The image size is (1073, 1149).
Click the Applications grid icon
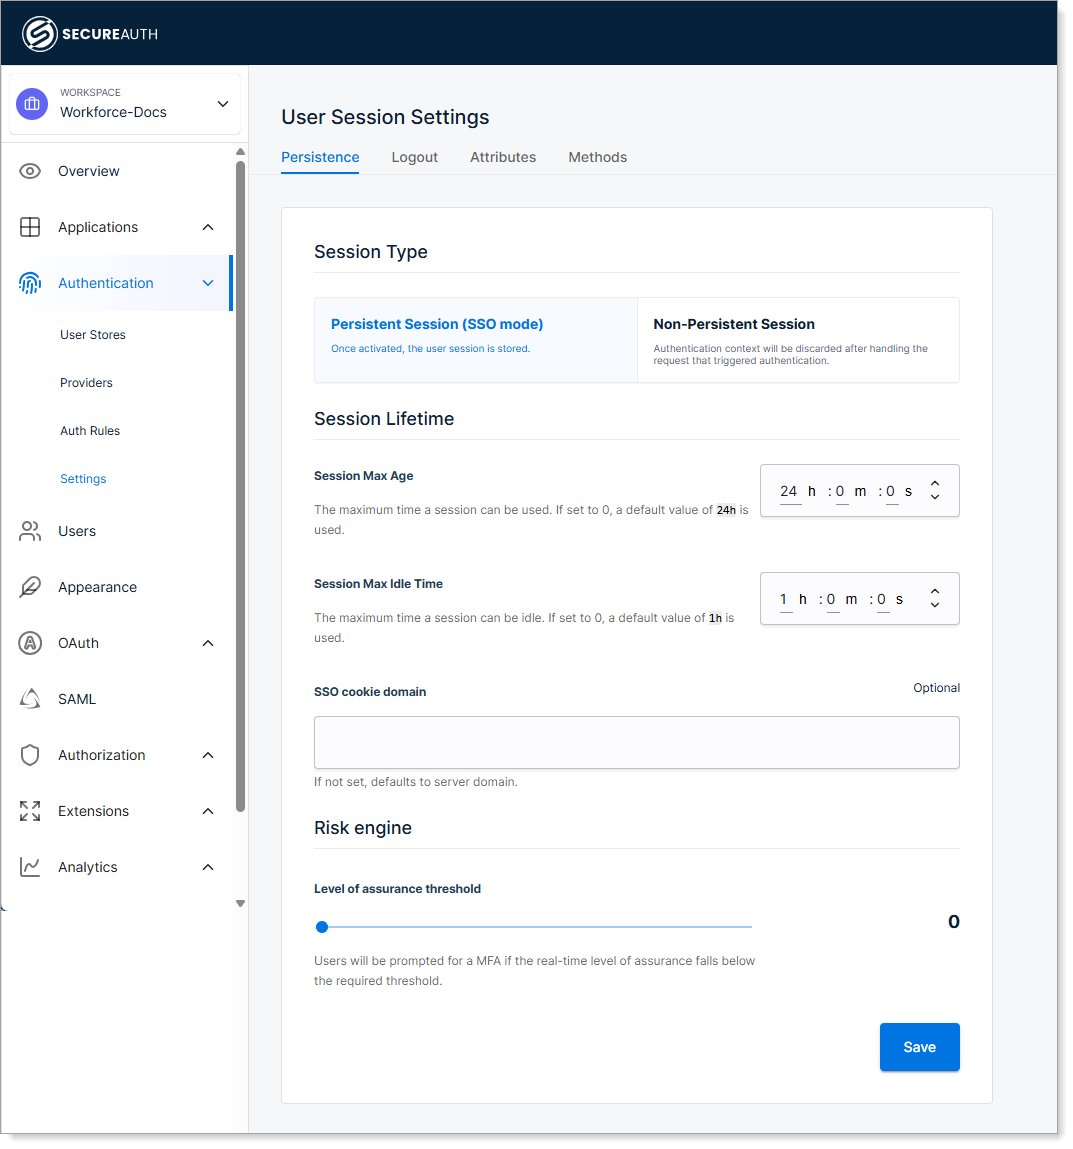point(30,227)
